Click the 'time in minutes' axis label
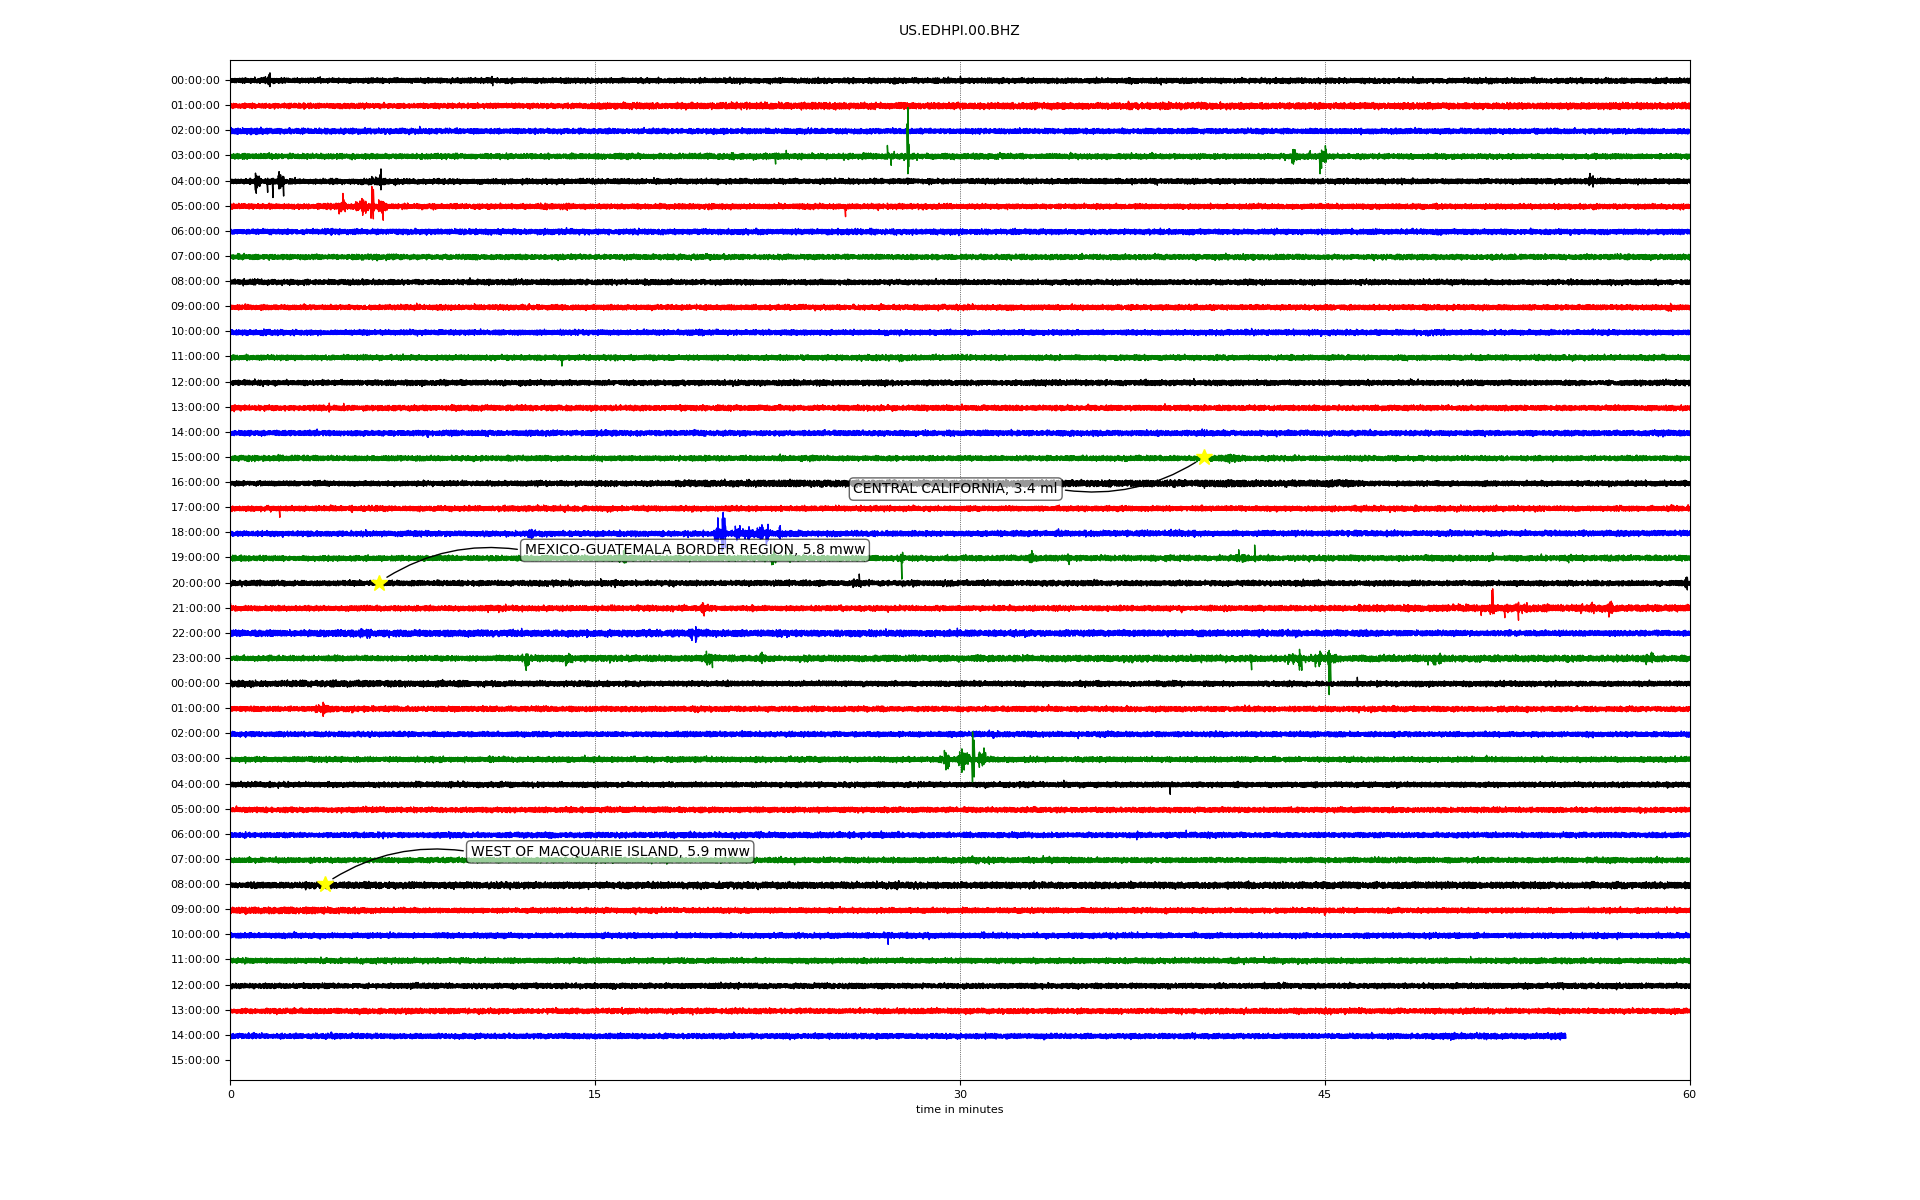Viewport: 1920px width, 1200px height. coord(958,1110)
